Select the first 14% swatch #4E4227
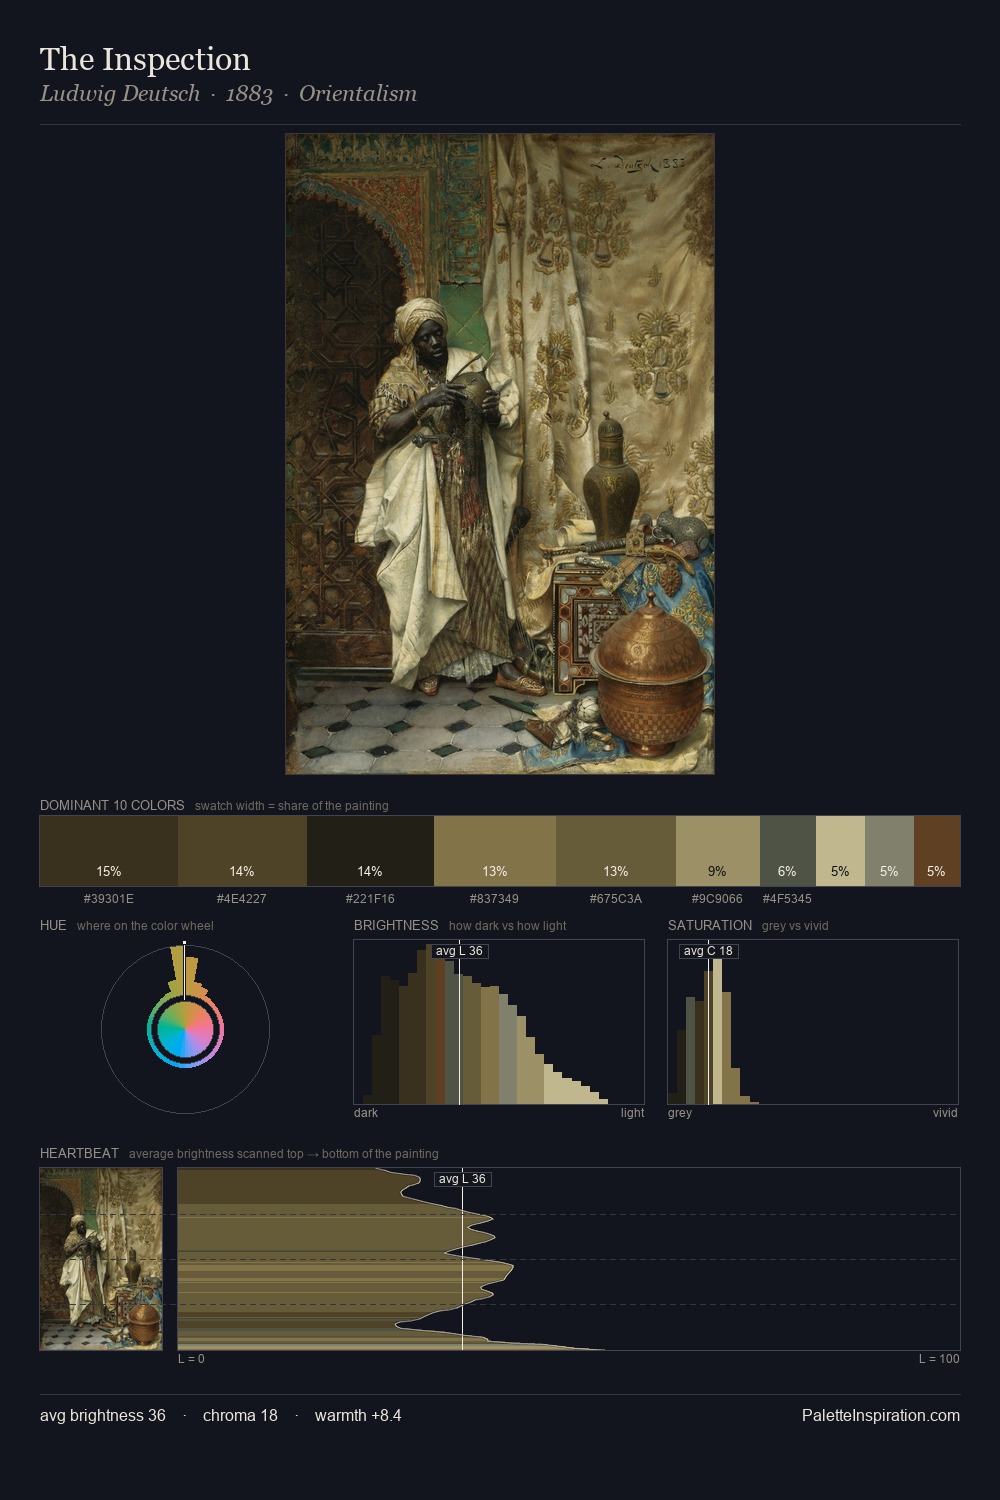This screenshot has height=1500, width=1000. (x=242, y=851)
